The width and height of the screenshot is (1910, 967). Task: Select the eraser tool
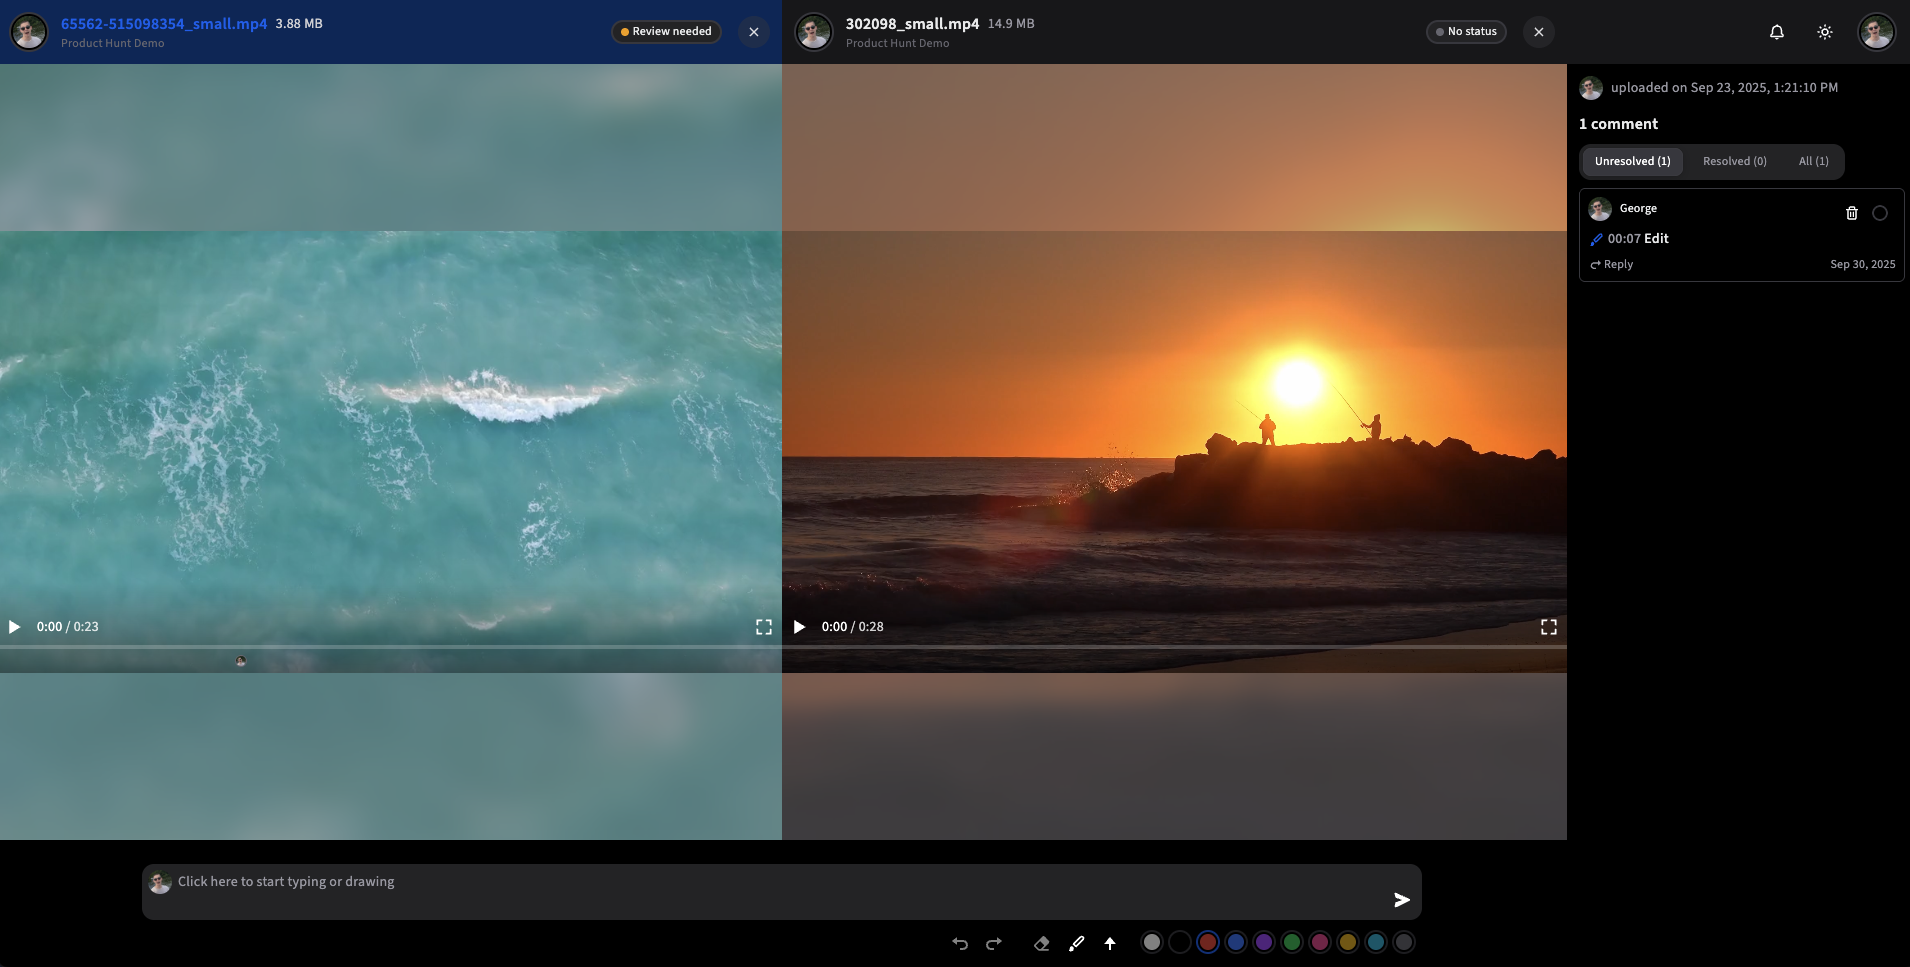coord(1041,943)
